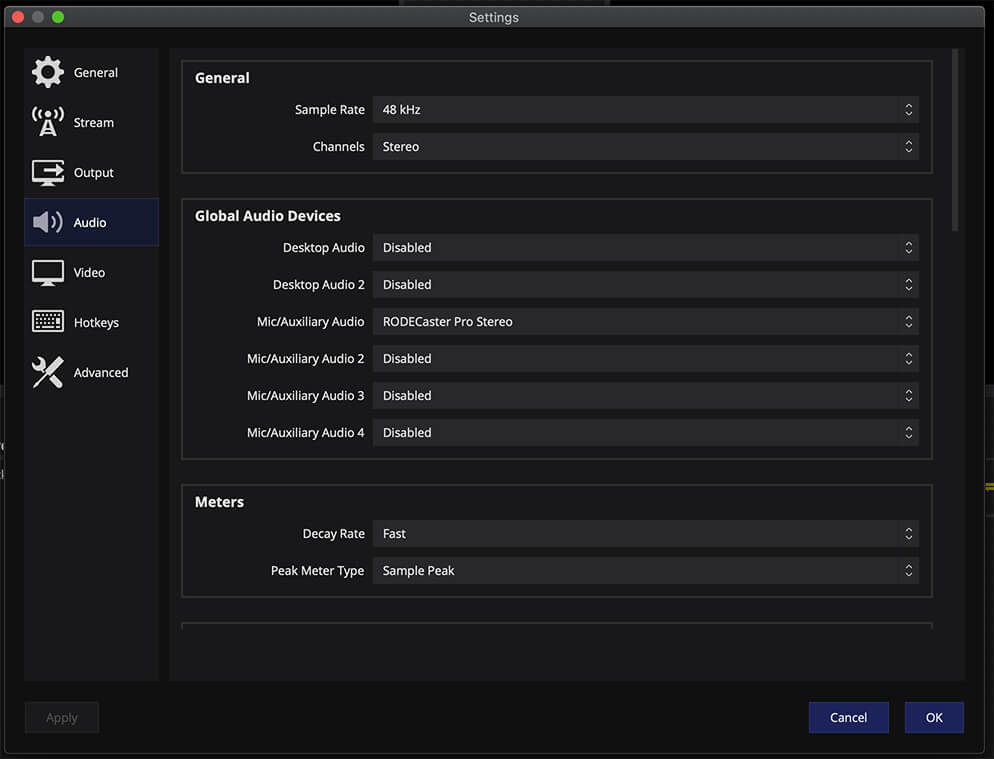Select the Hotkeys keyboard icon
This screenshot has width=994, height=759.
(x=48, y=321)
